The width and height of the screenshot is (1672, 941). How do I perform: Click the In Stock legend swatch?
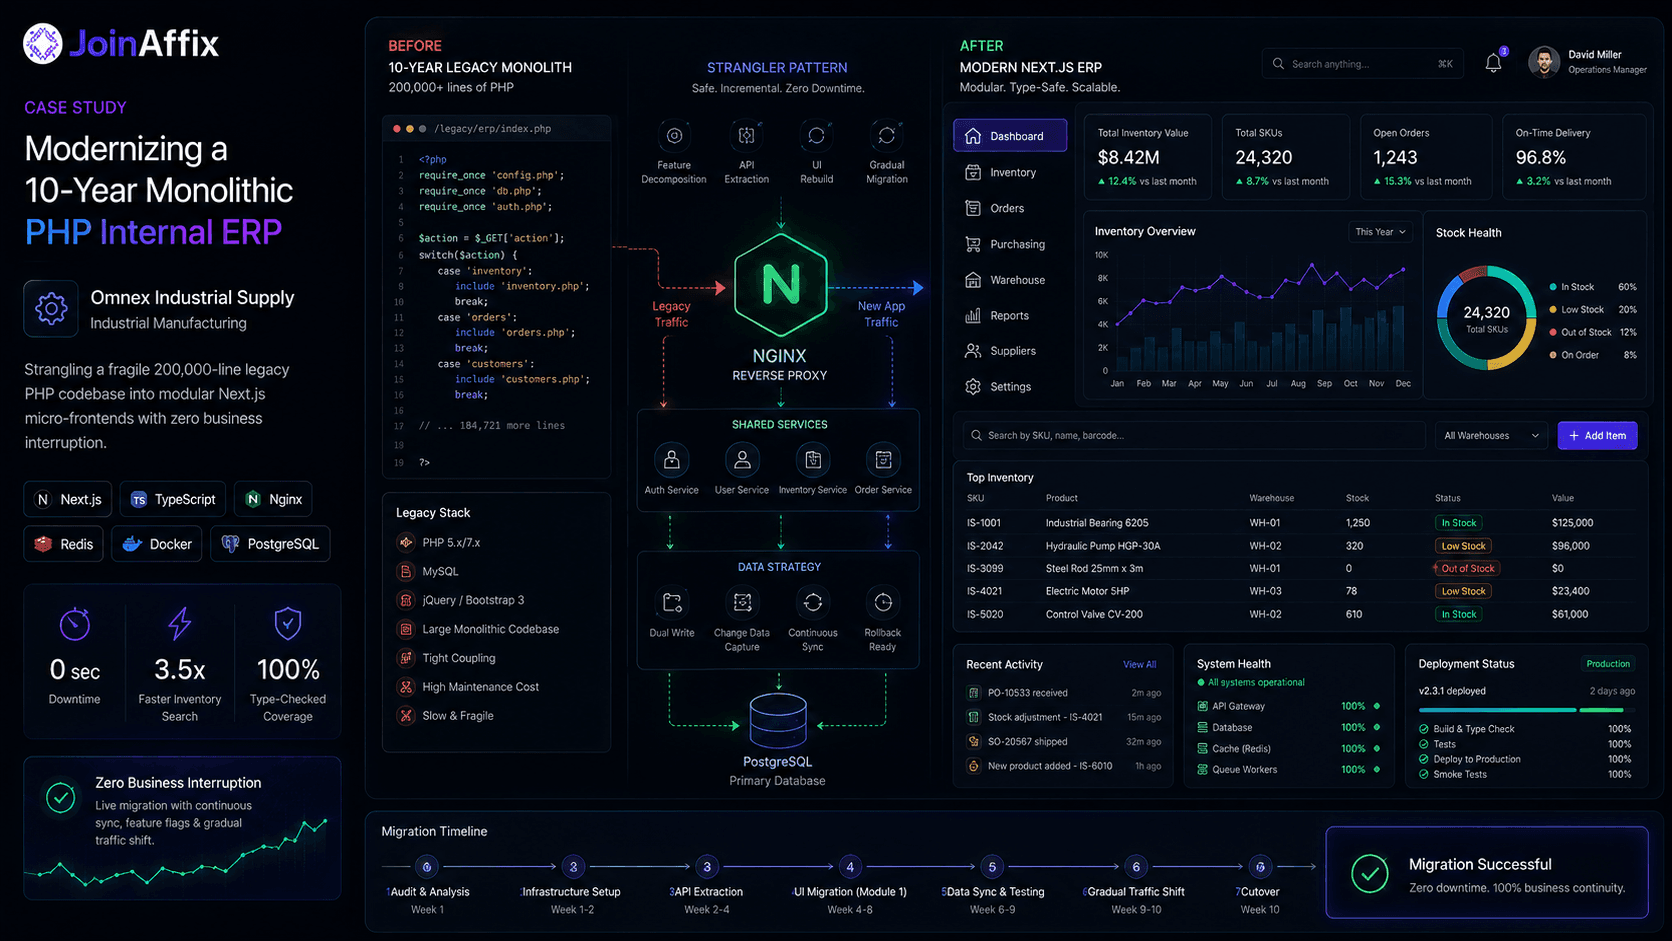coord(1553,287)
